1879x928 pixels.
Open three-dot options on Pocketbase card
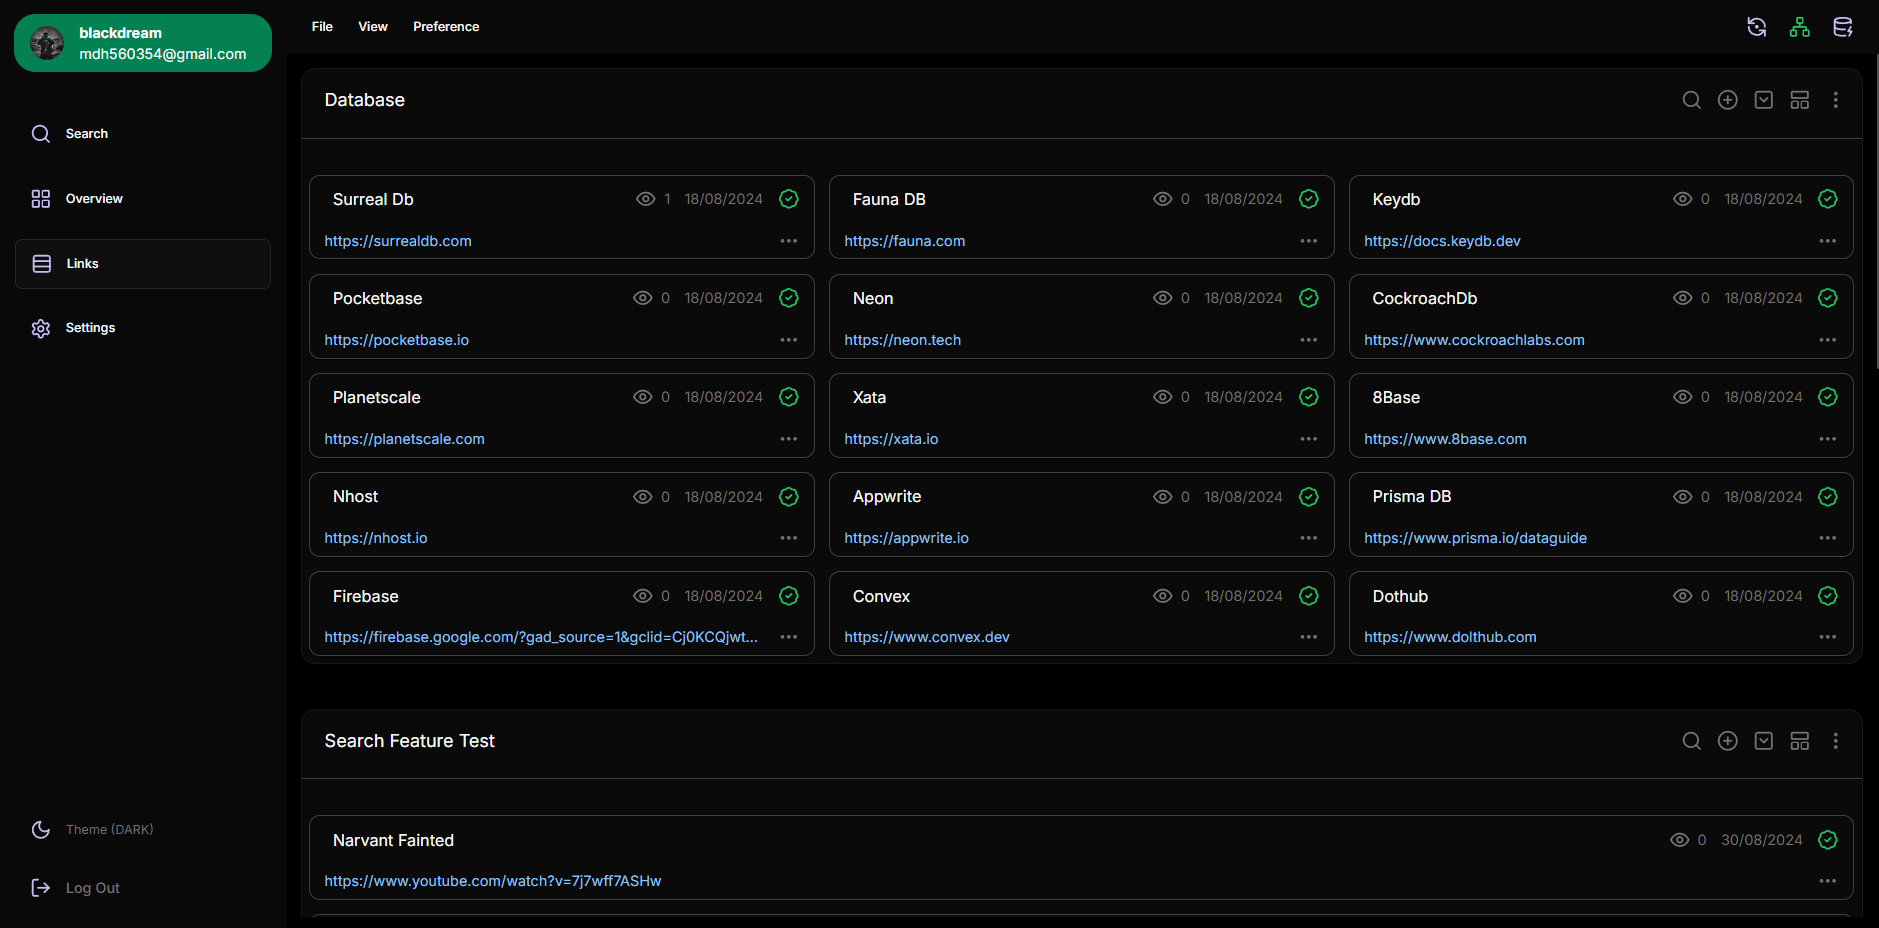pos(789,340)
